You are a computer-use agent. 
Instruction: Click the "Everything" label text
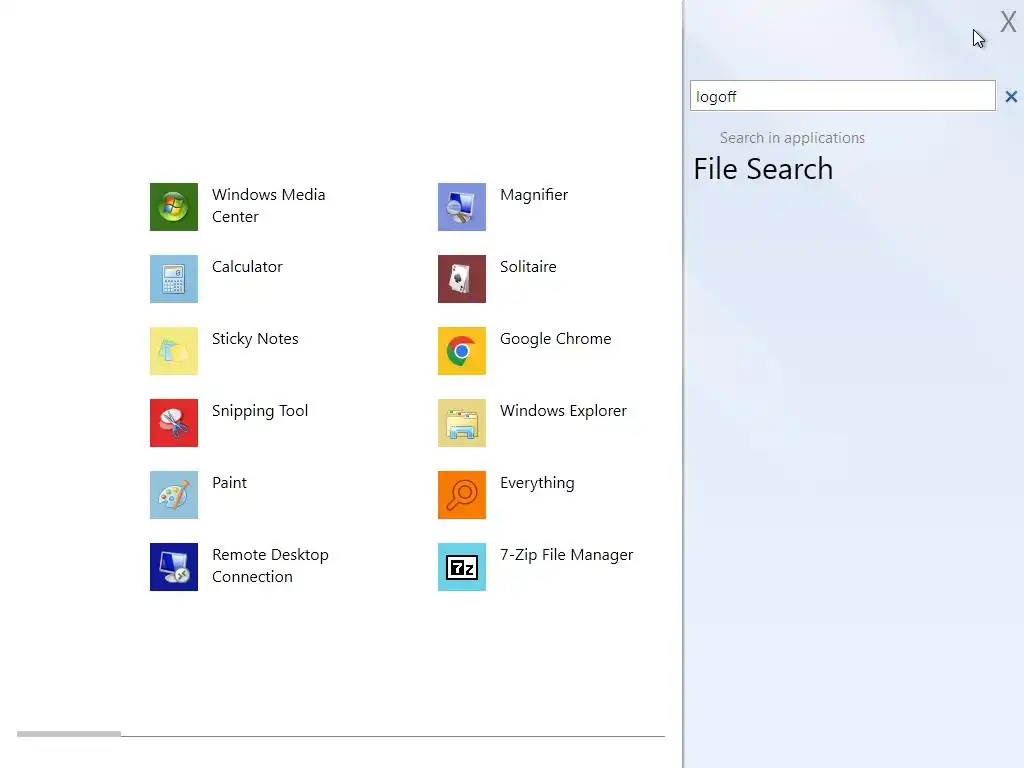(x=537, y=483)
